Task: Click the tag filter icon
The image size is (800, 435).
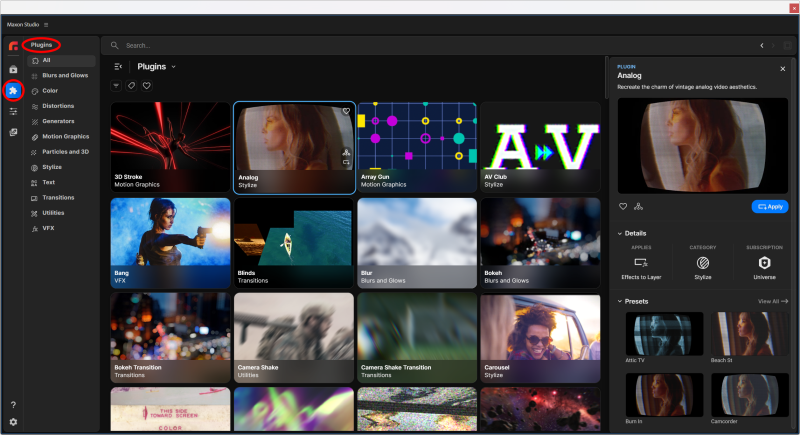Action: [132, 86]
